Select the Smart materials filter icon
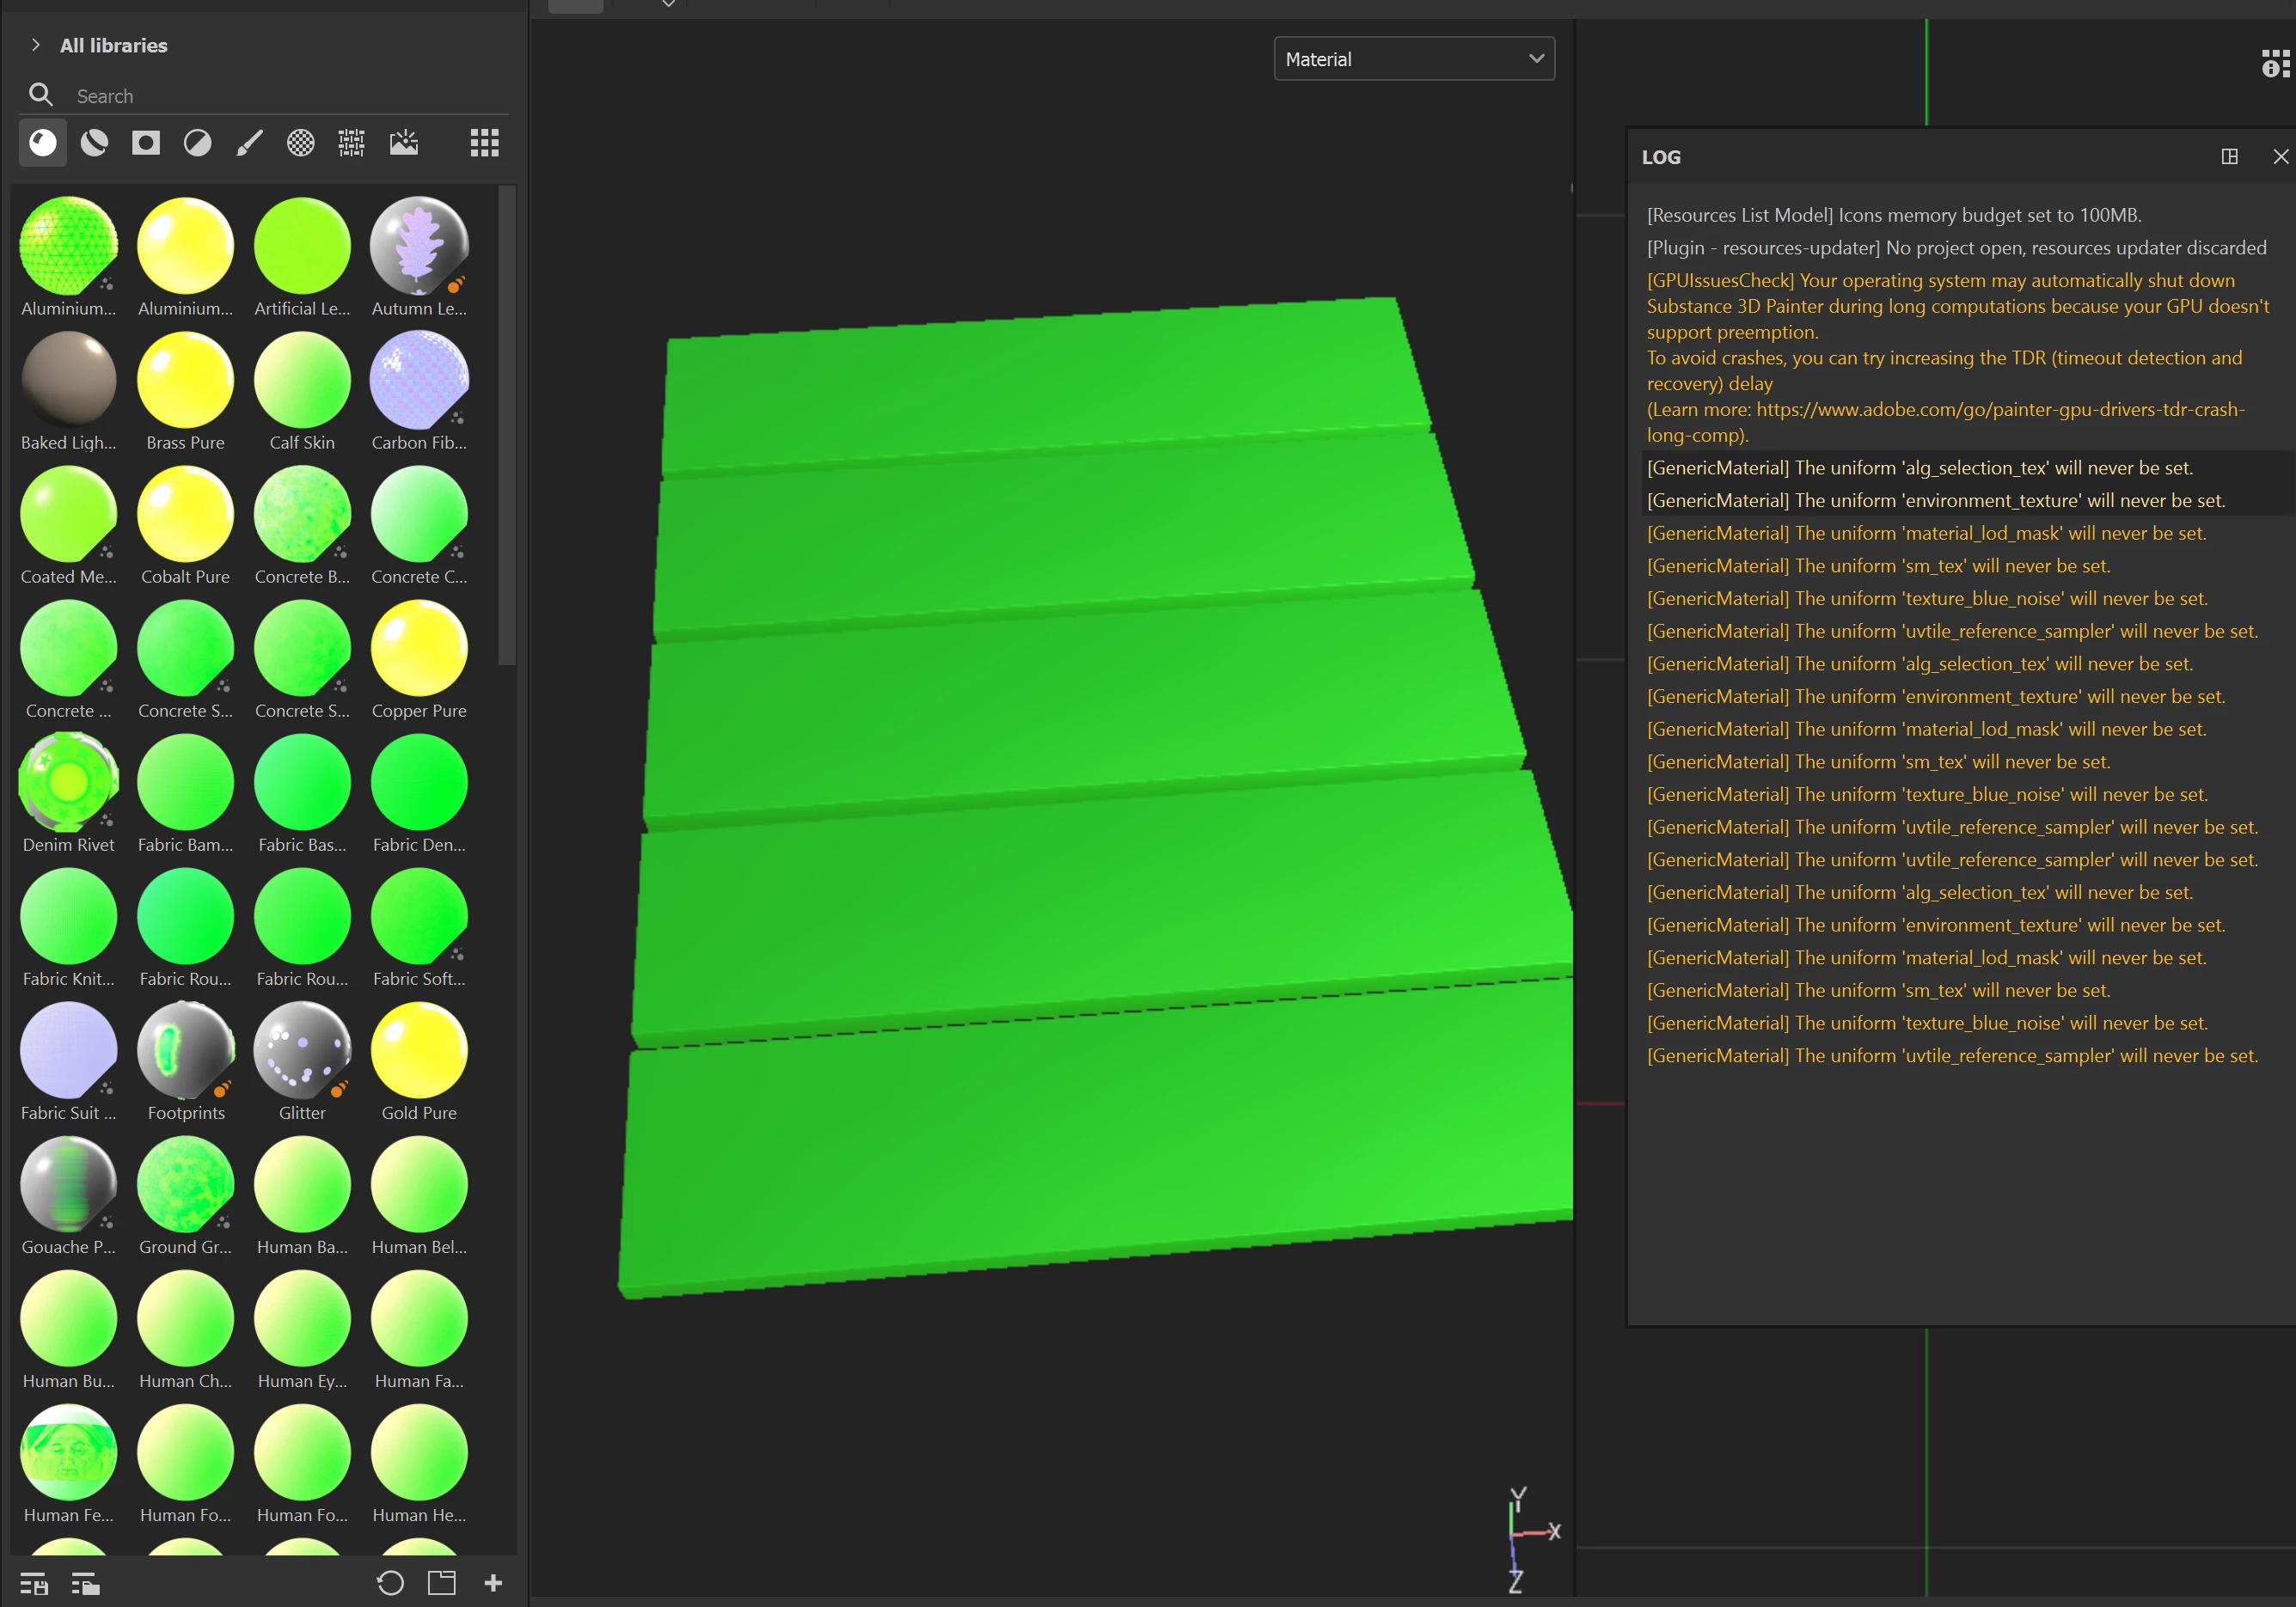Viewport: 2296px width, 1607px height. click(x=95, y=143)
